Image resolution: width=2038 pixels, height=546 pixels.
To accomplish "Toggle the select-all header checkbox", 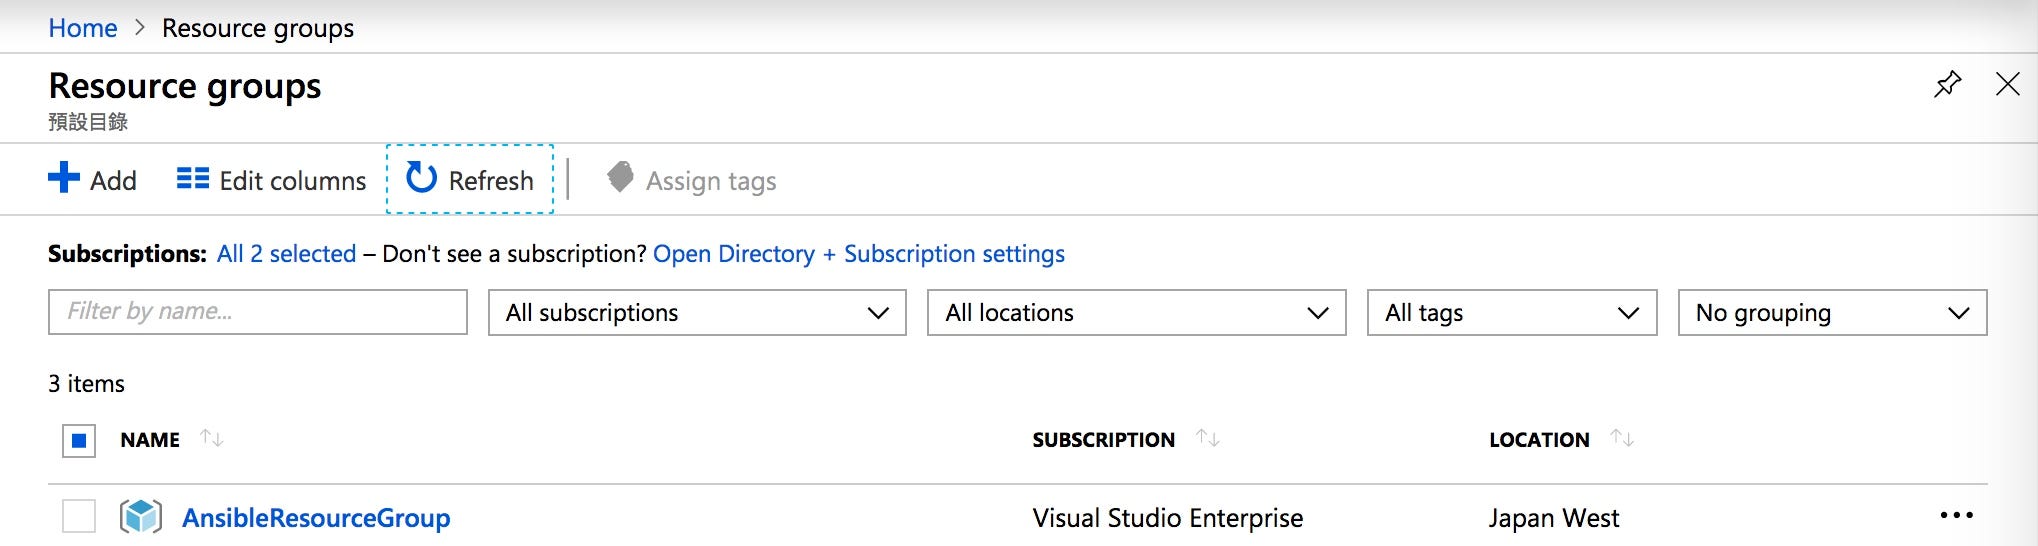I will [x=79, y=440].
